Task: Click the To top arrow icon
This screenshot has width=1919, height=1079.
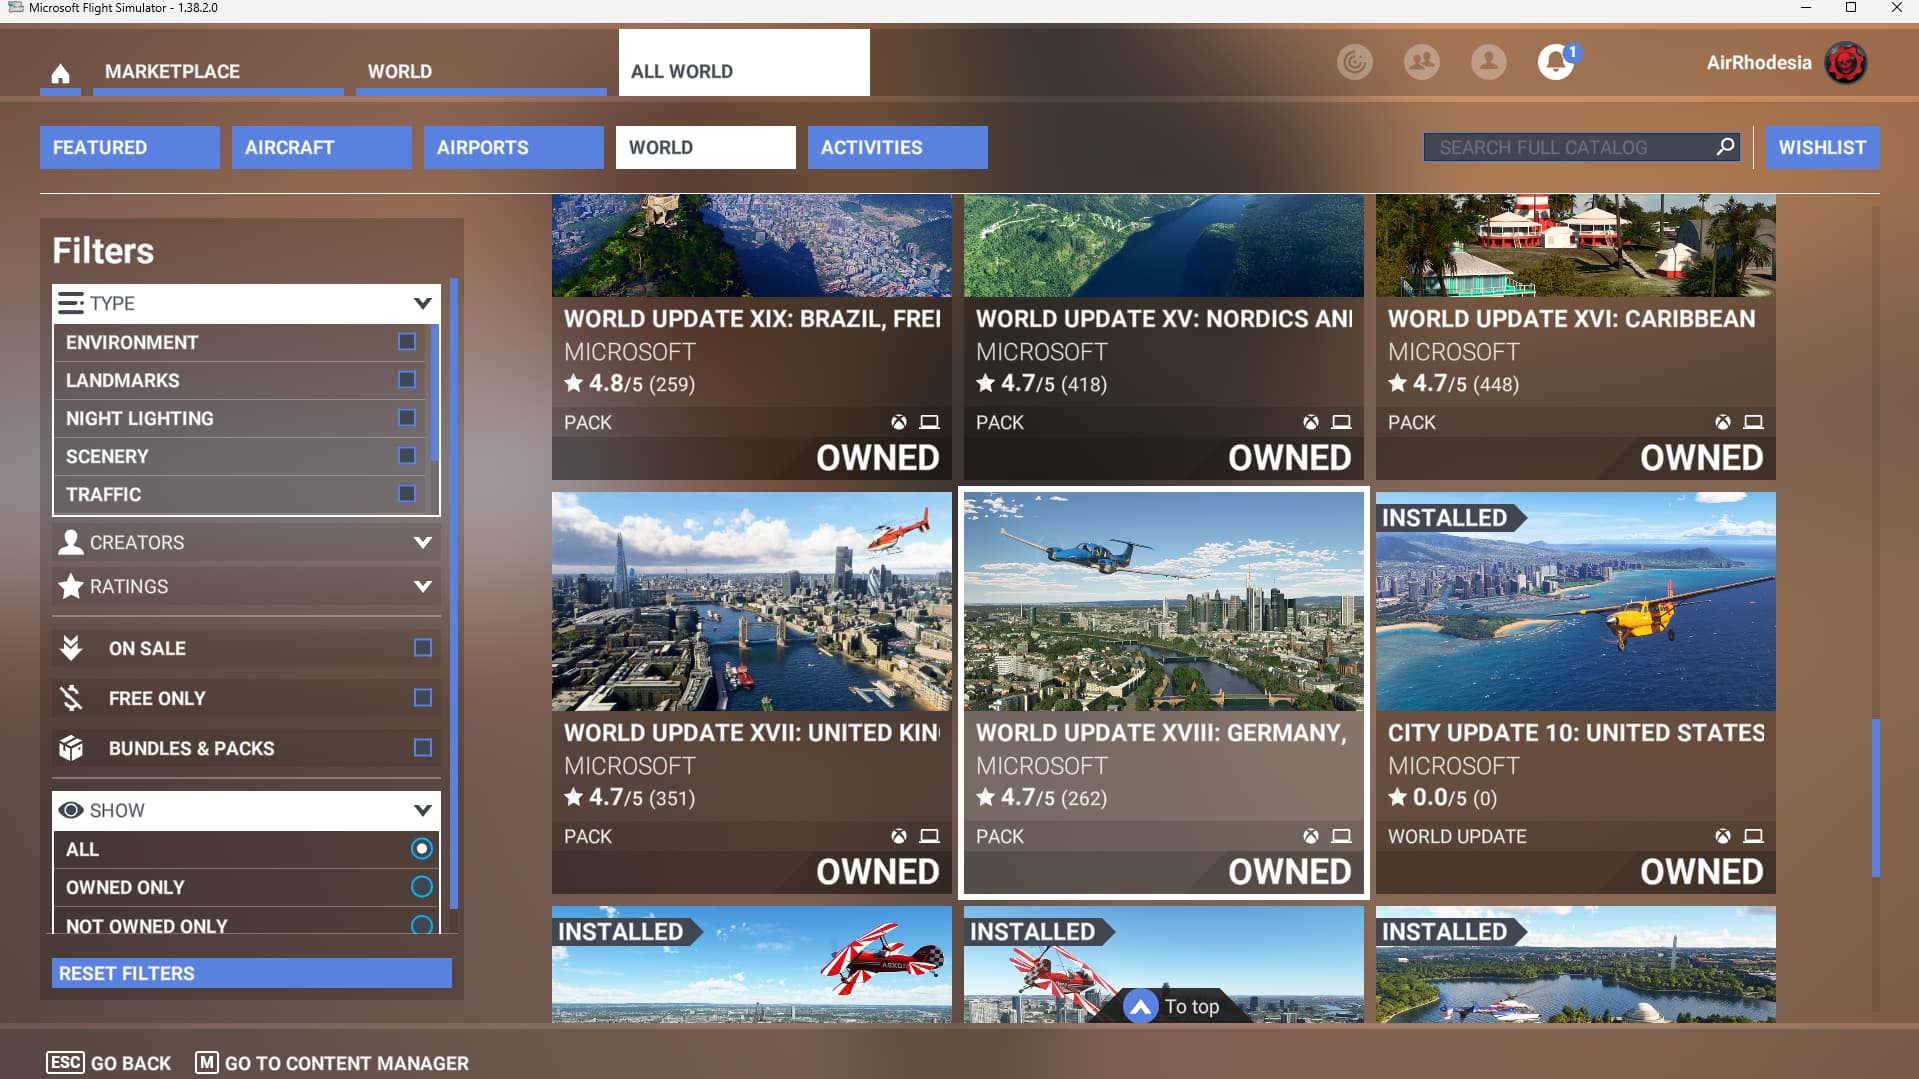Action: (x=1140, y=1006)
